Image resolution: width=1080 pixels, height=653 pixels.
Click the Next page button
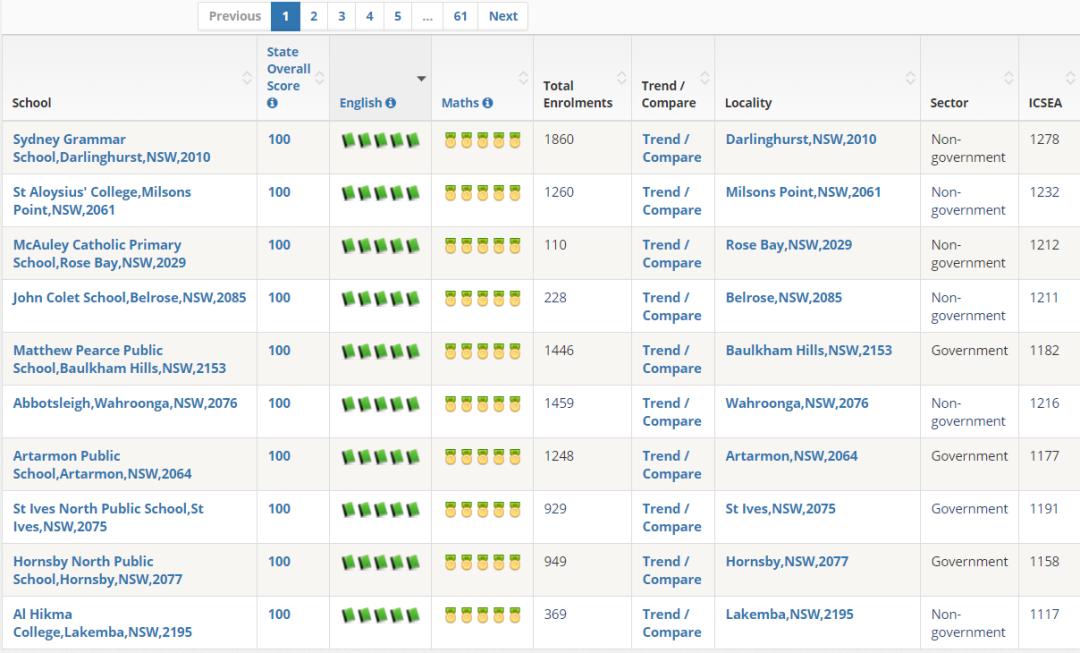click(x=503, y=17)
